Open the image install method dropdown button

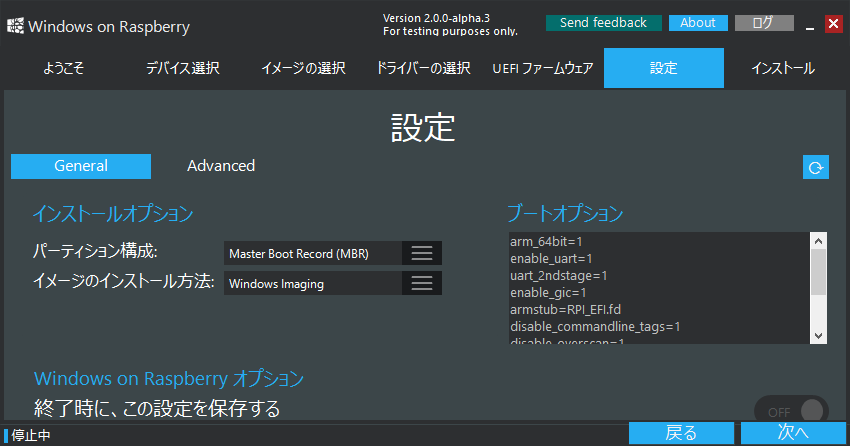point(422,283)
